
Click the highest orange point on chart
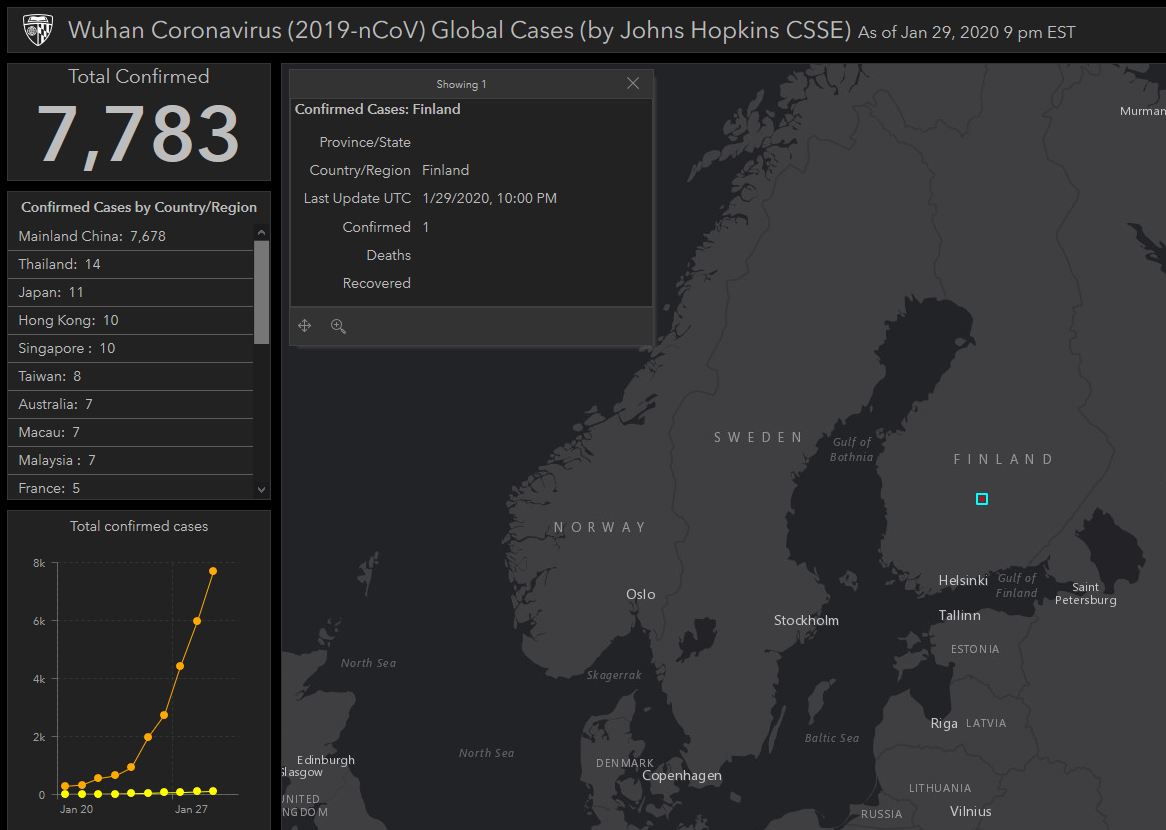[x=213, y=571]
